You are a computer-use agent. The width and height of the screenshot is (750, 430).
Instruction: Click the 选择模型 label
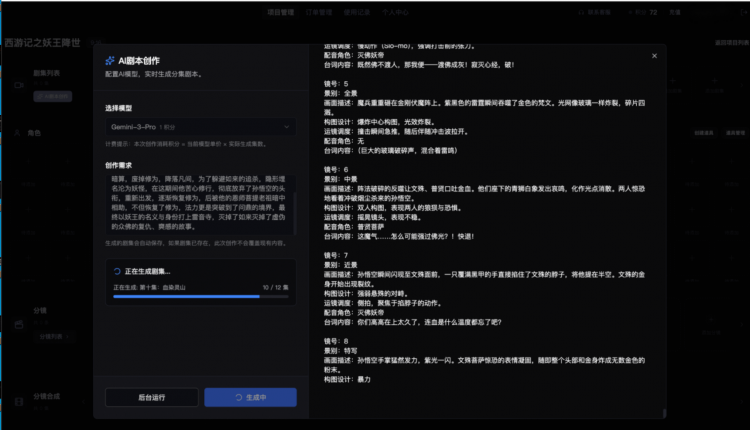tap(119, 109)
